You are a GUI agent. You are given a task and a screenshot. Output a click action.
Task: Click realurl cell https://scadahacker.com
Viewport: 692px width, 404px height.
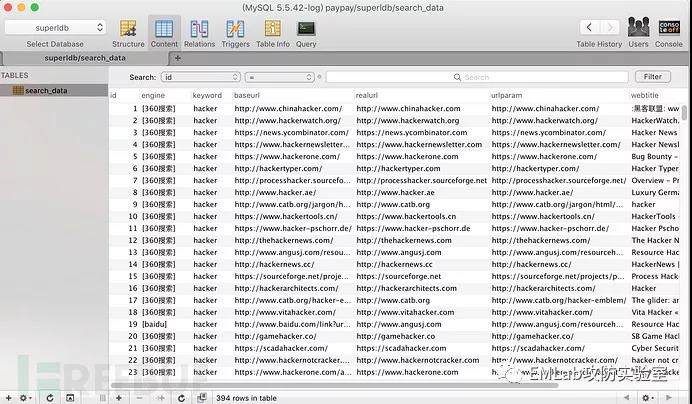click(x=401, y=348)
